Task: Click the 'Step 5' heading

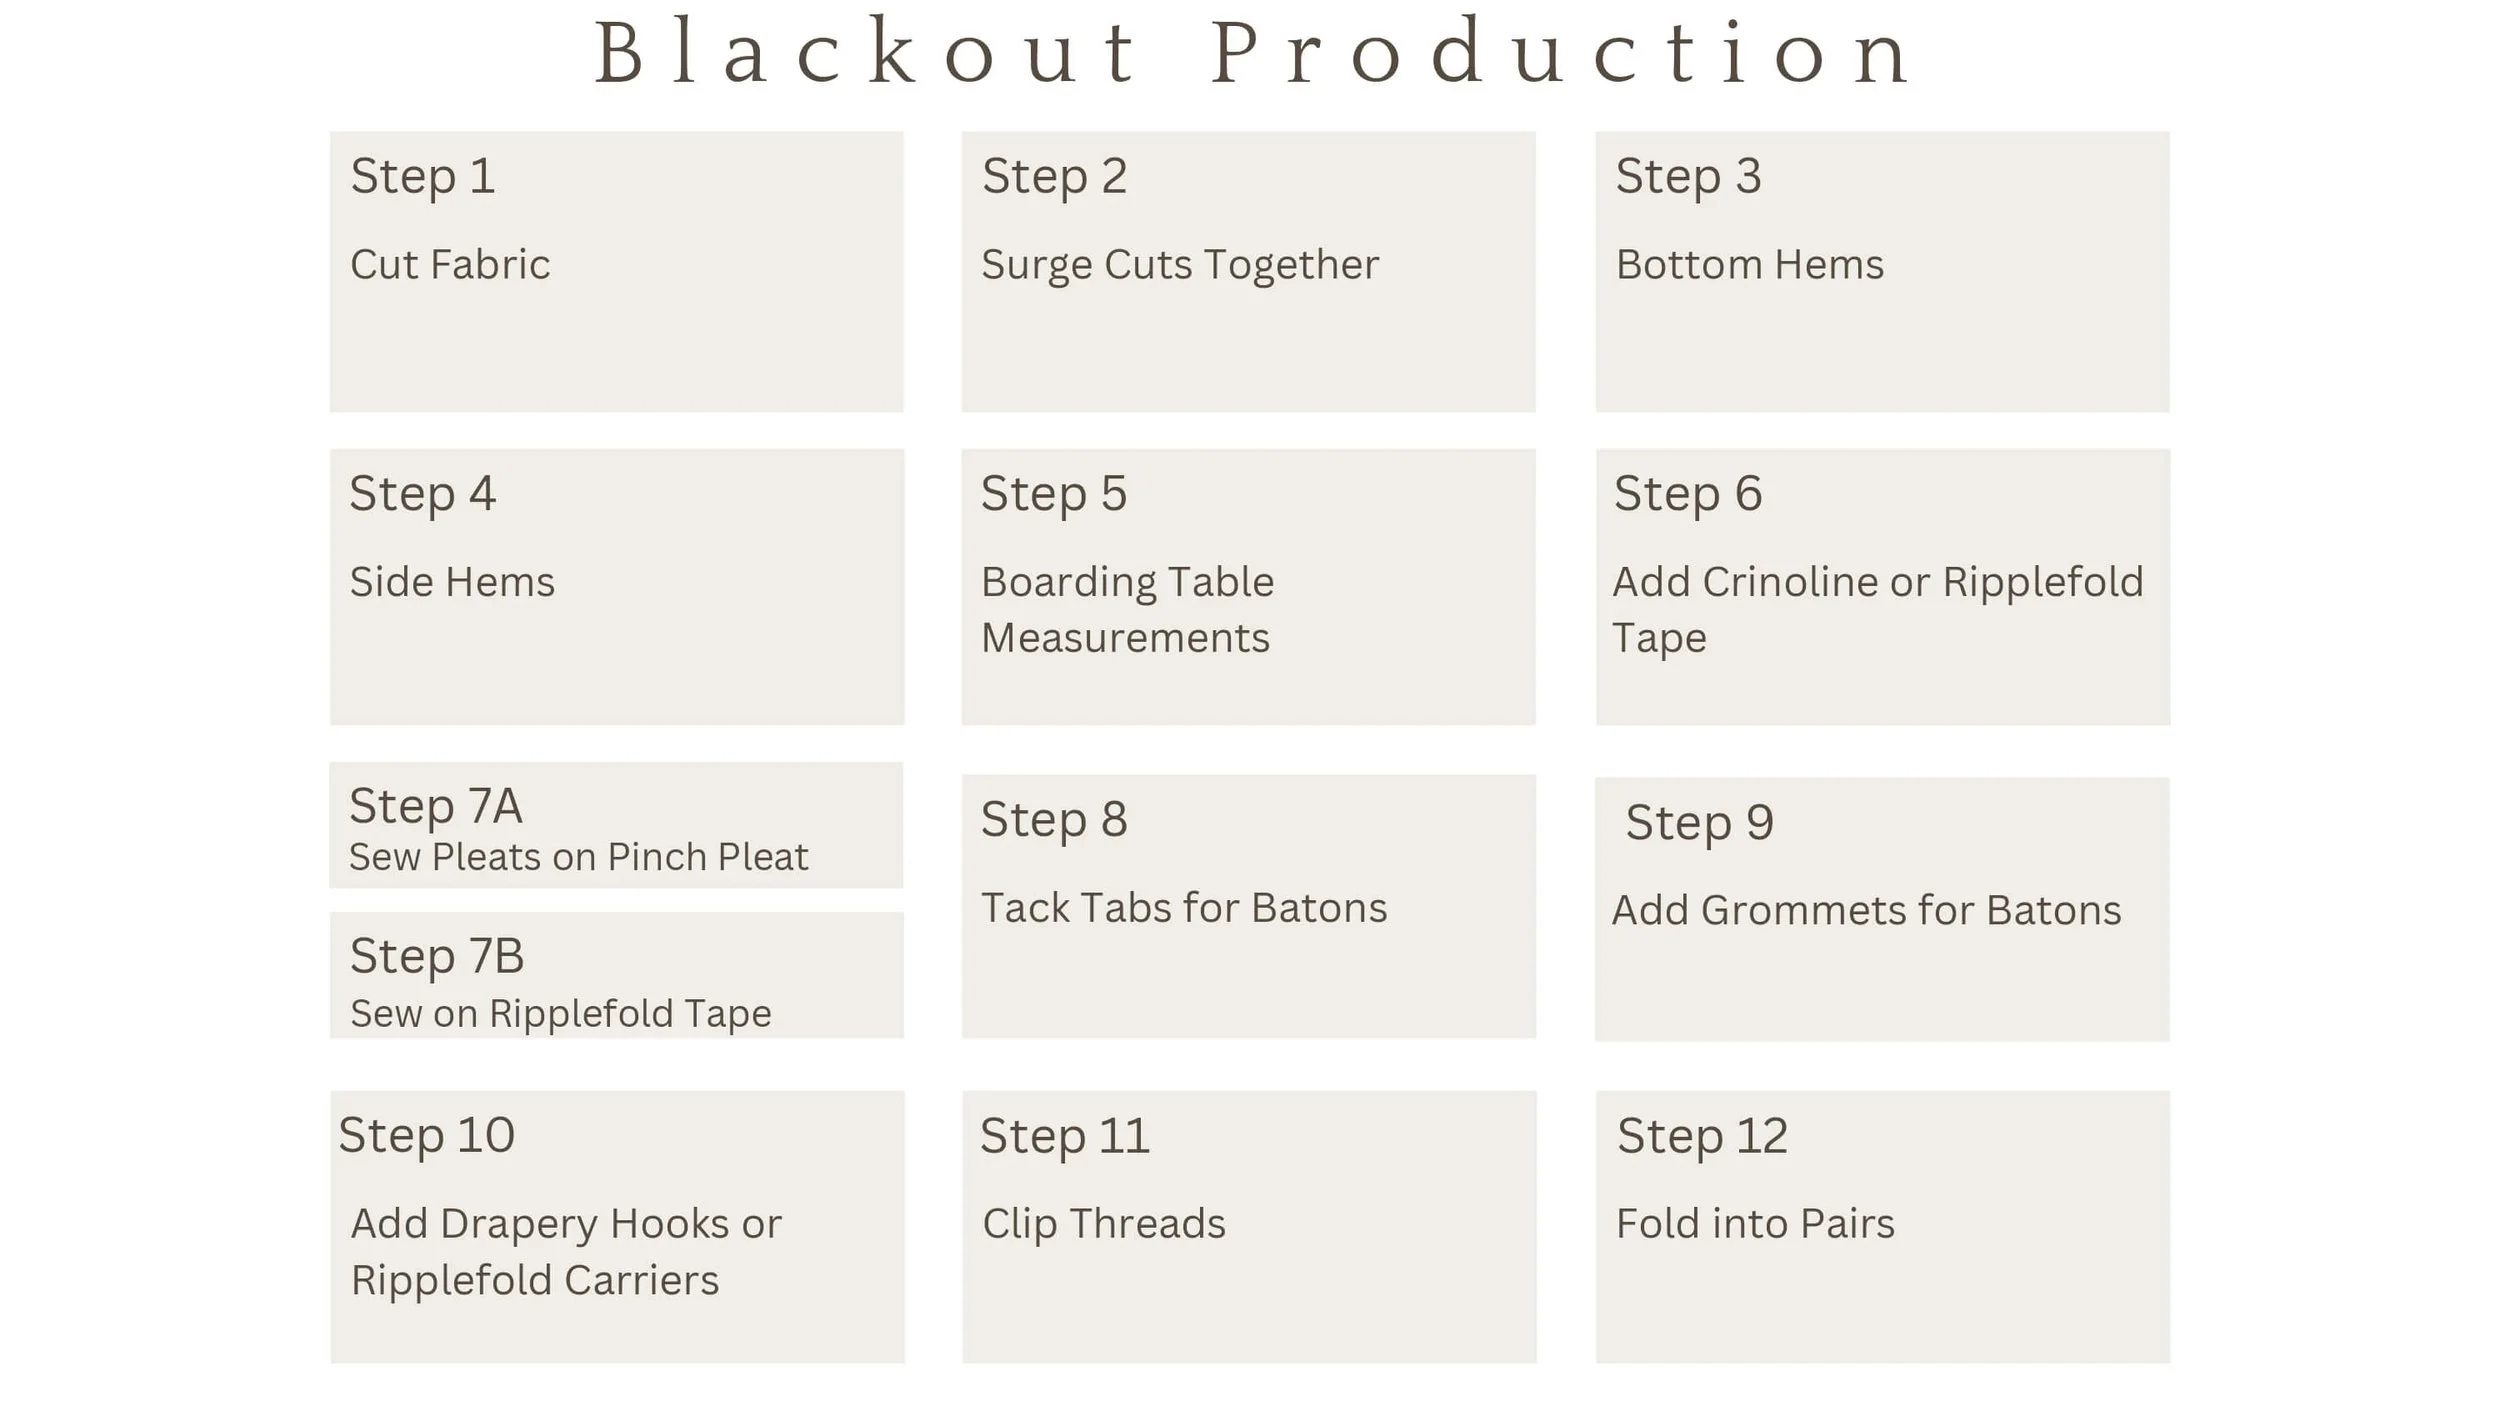Action: [1054, 495]
